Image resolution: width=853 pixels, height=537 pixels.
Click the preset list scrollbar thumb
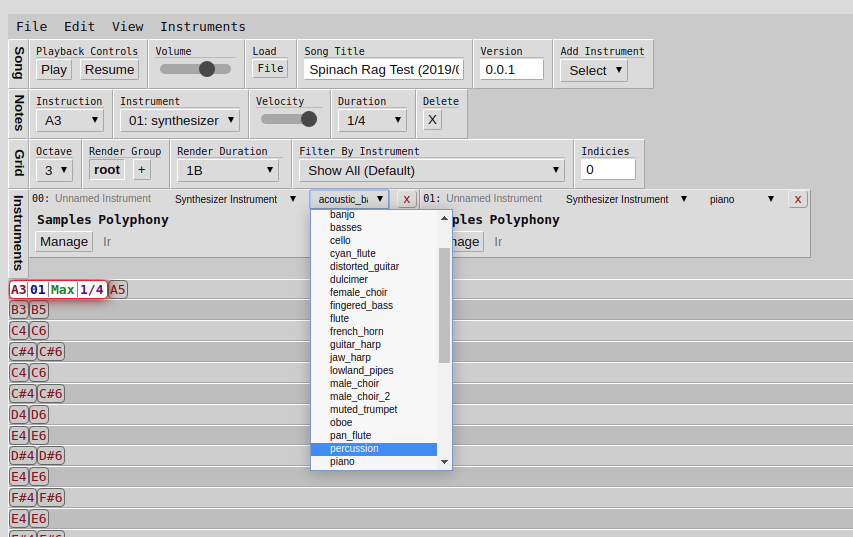coord(444,305)
